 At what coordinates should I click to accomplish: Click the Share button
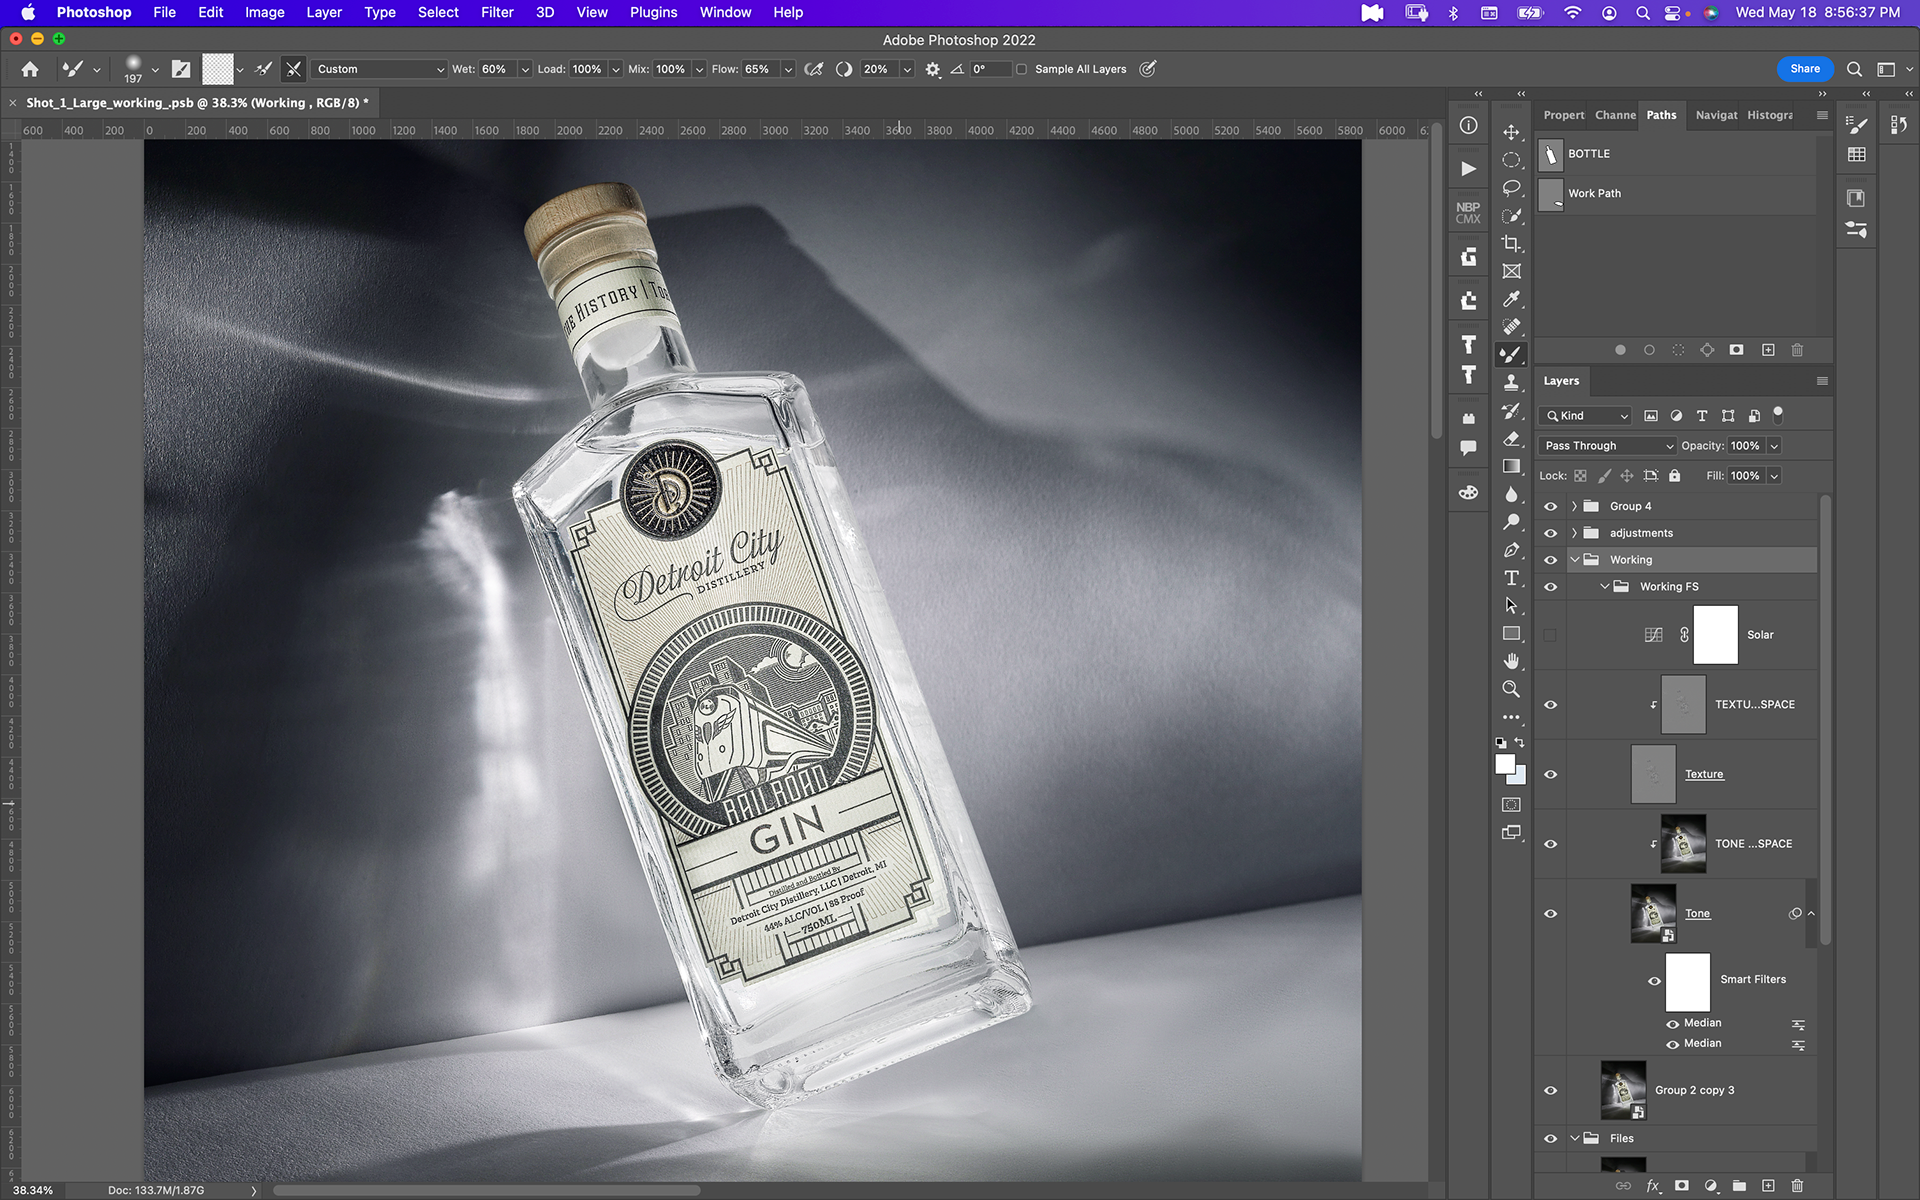click(1805, 69)
